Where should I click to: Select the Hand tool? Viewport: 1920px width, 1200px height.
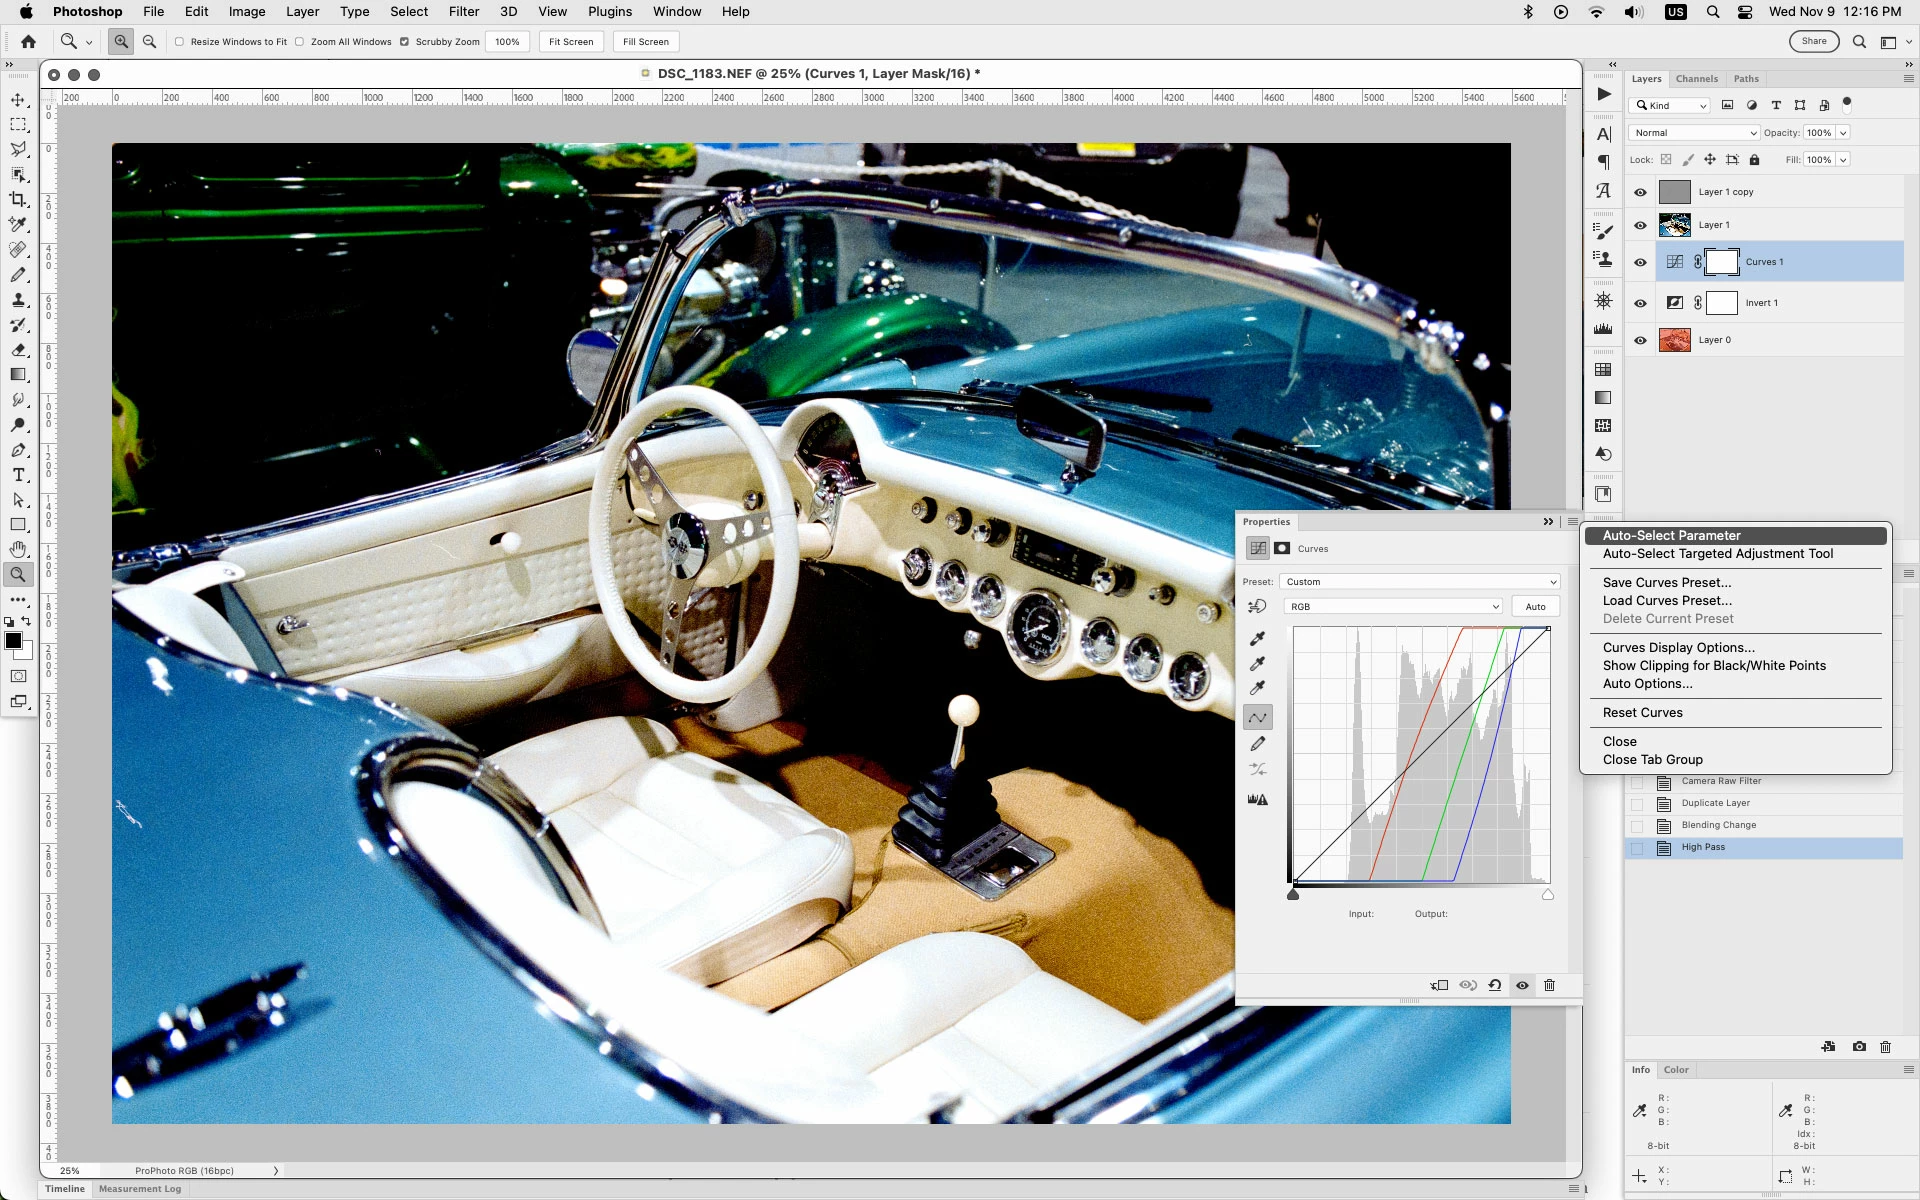pos(18,549)
